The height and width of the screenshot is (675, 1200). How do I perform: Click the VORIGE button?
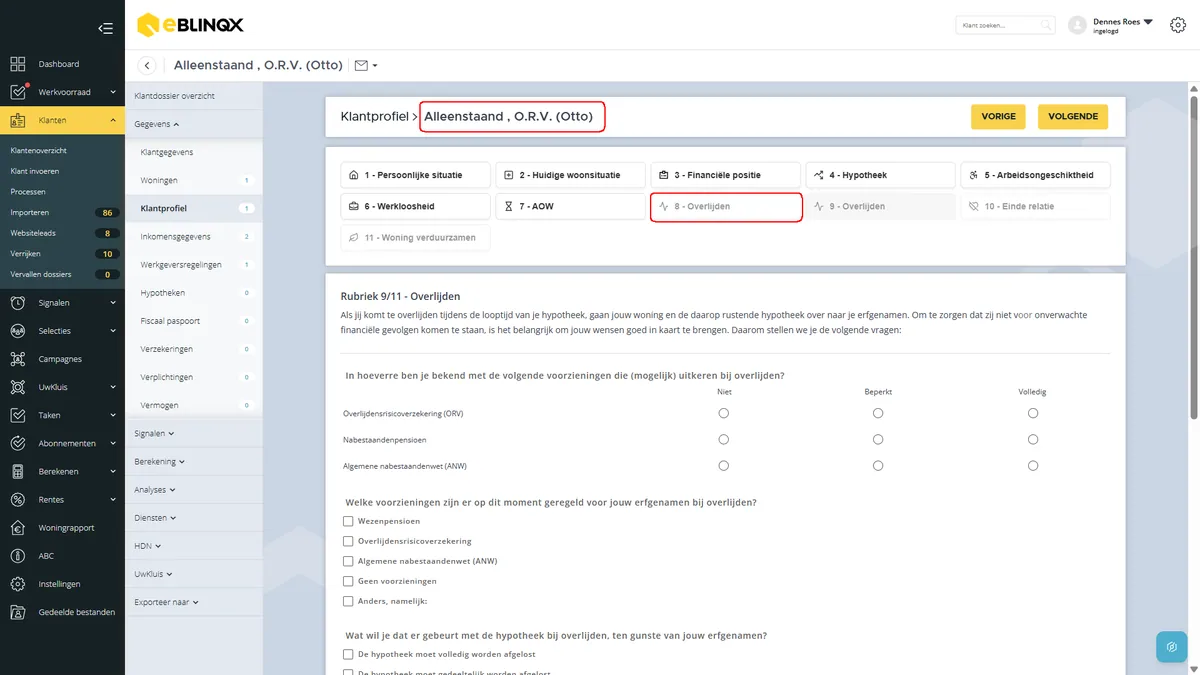[998, 117]
